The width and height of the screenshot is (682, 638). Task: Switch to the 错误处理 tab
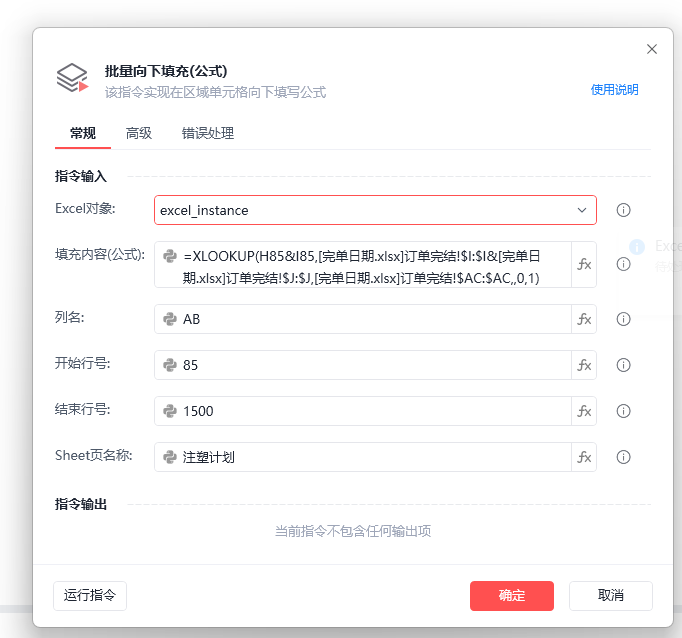208,133
